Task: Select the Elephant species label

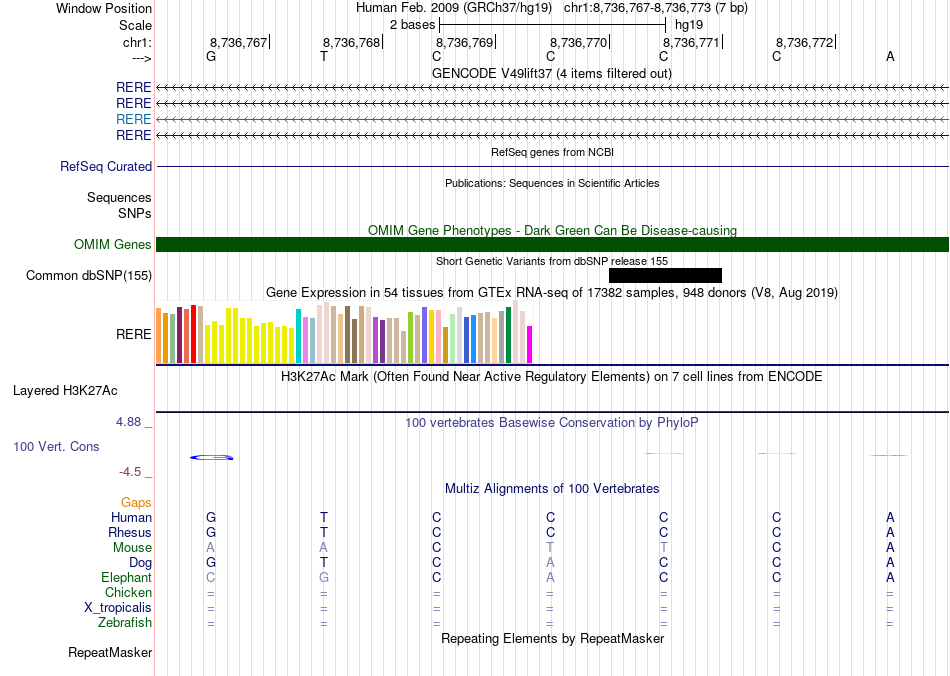Action: (127, 577)
